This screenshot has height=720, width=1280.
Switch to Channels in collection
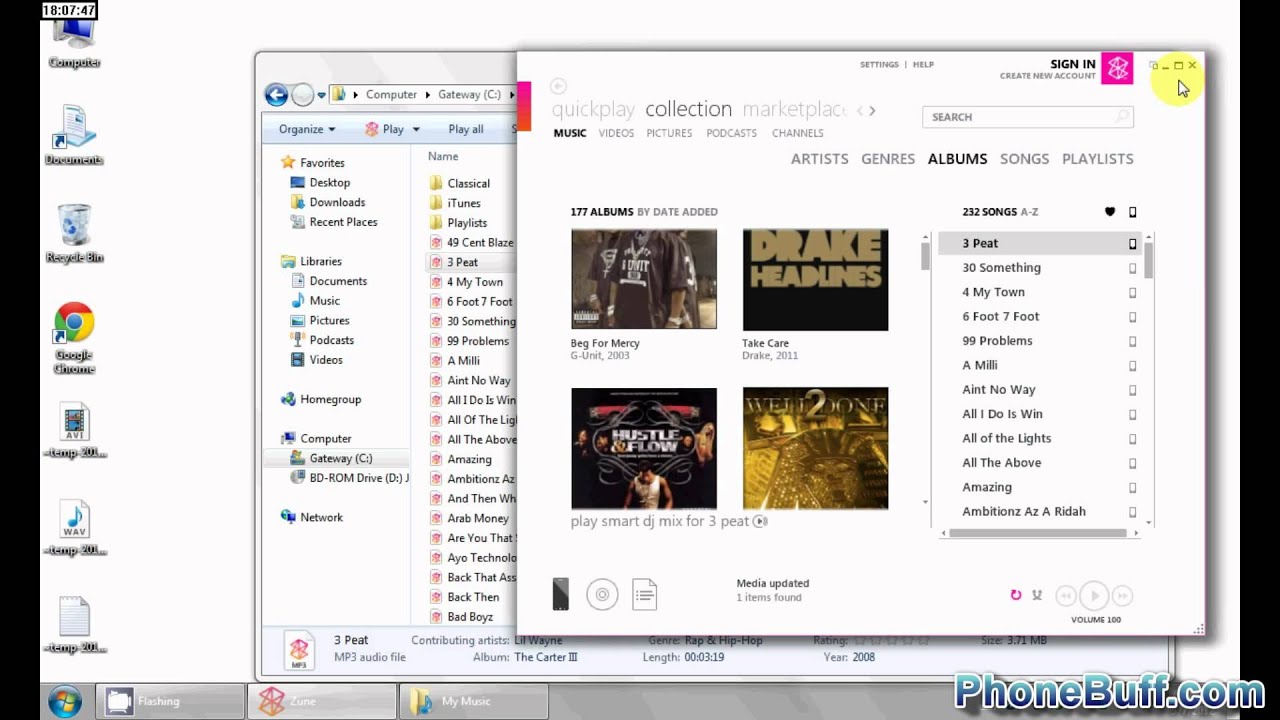click(x=797, y=133)
